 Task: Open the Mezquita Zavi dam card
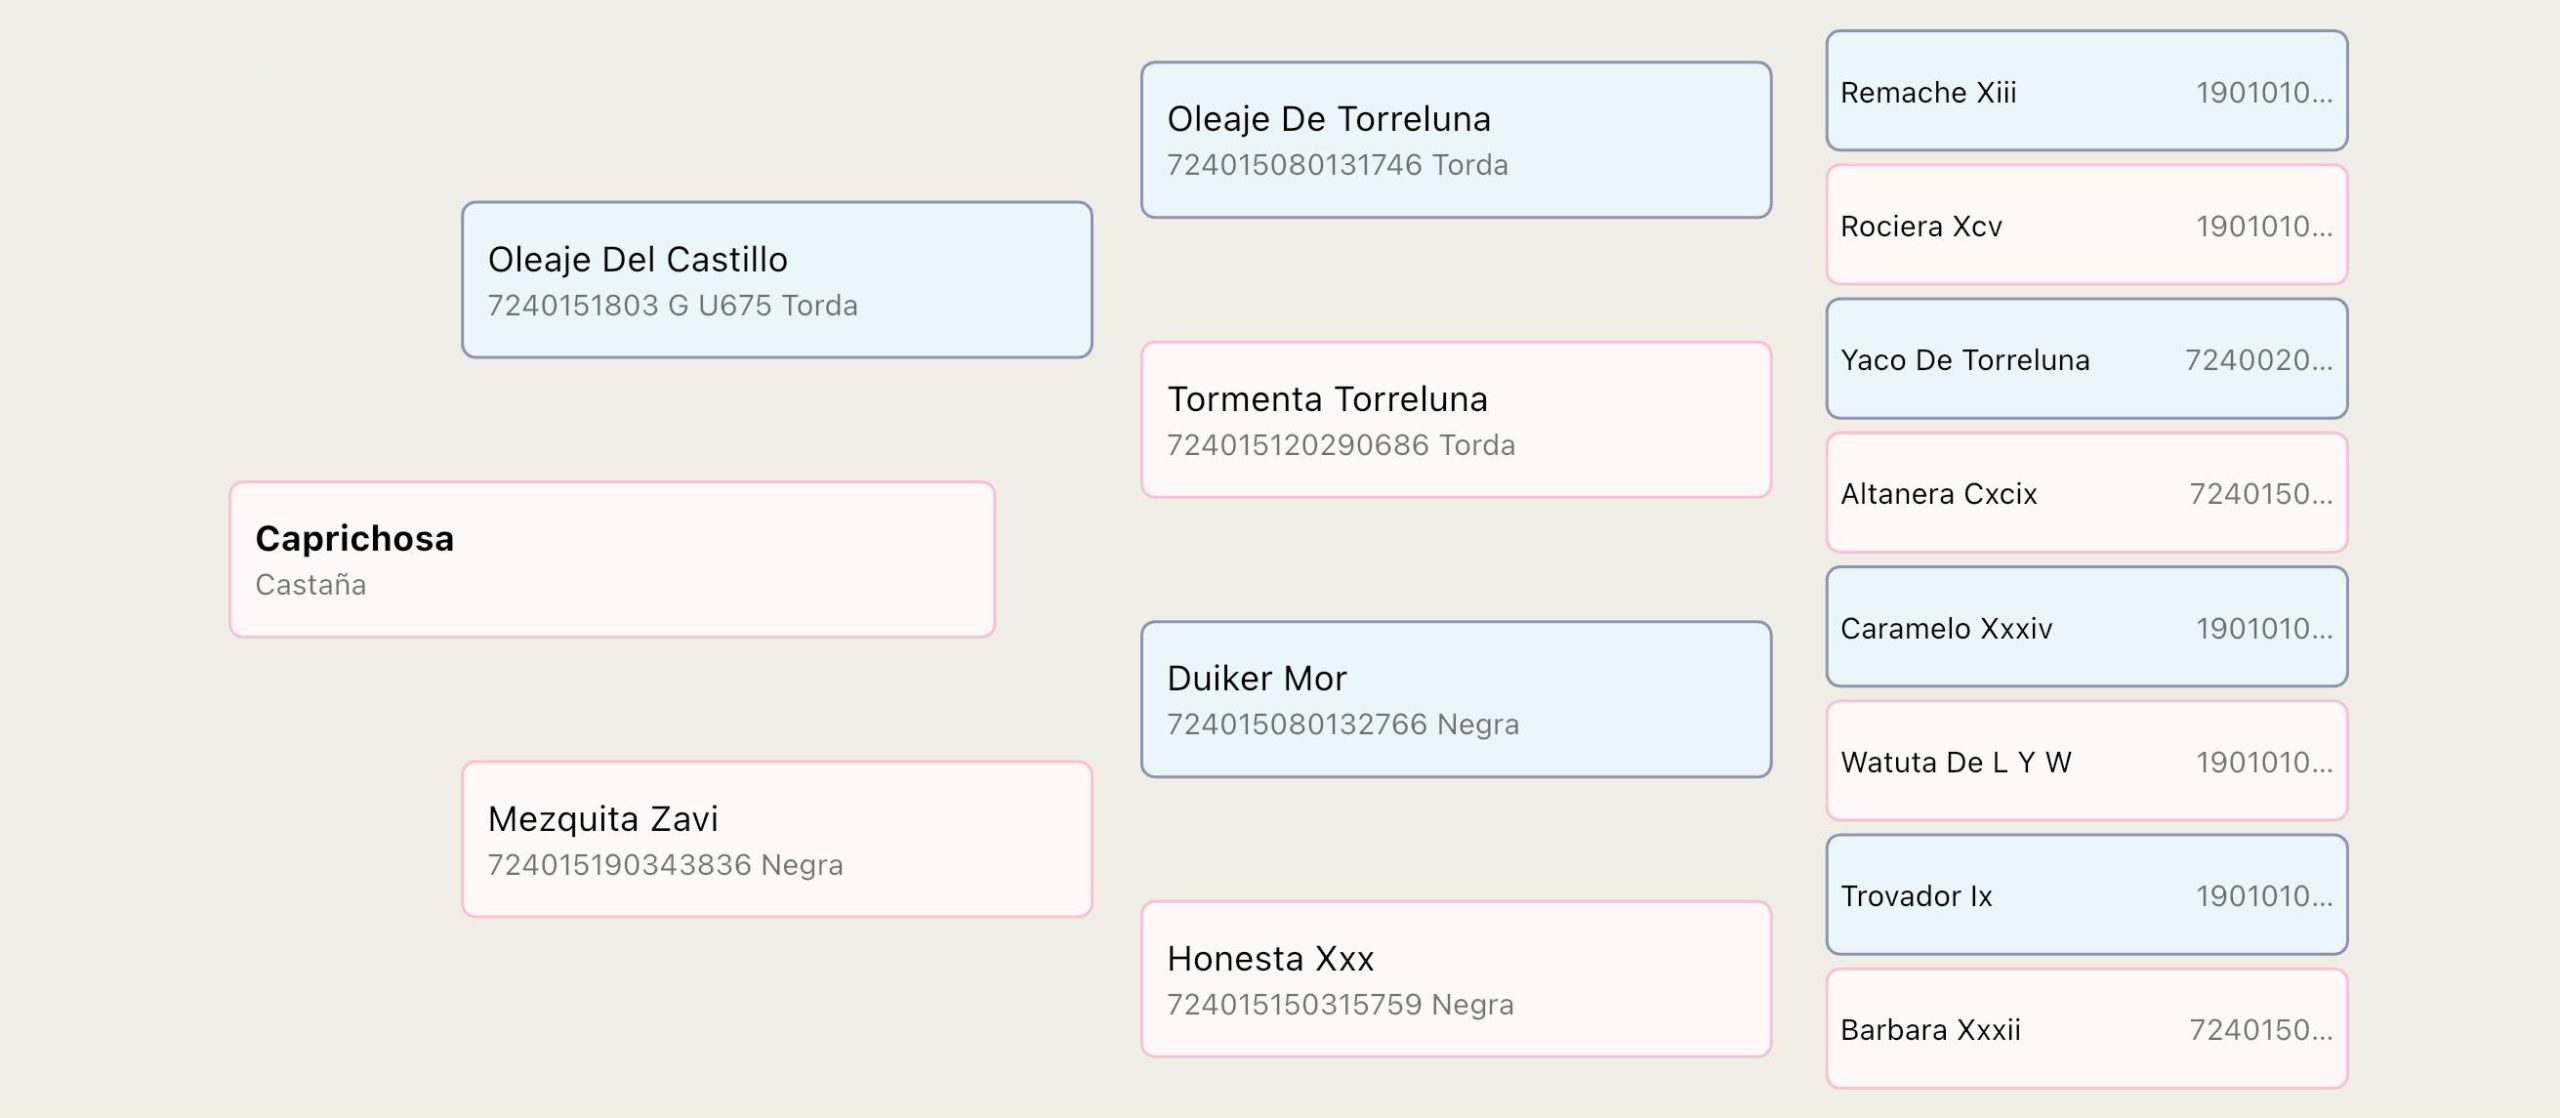coord(777,839)
